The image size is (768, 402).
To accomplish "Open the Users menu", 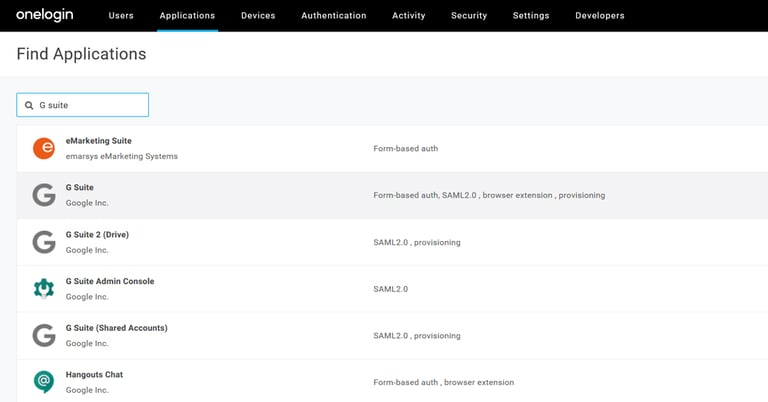I will 121,16.
